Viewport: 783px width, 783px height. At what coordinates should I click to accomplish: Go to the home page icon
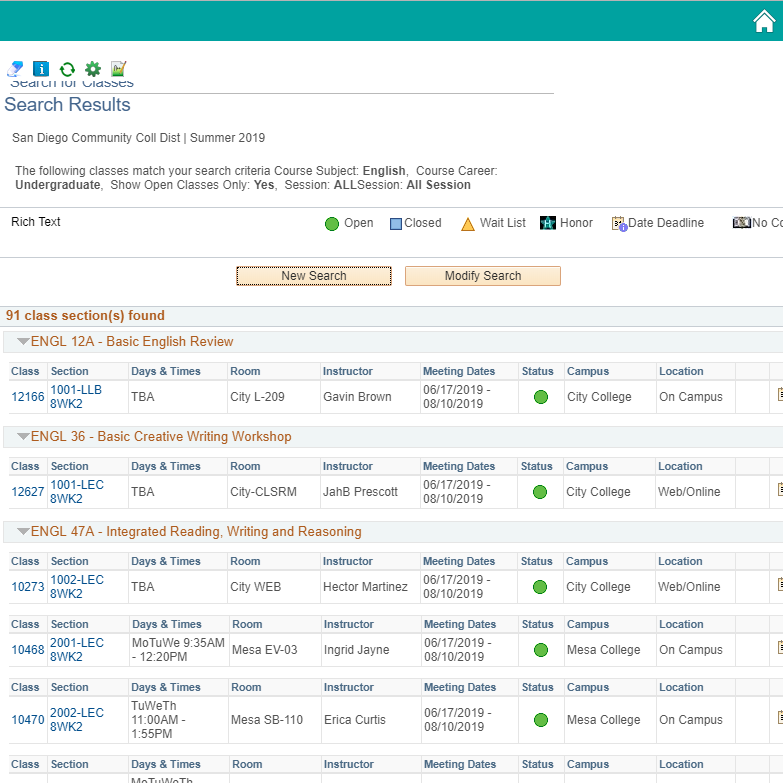coord(764,21)
